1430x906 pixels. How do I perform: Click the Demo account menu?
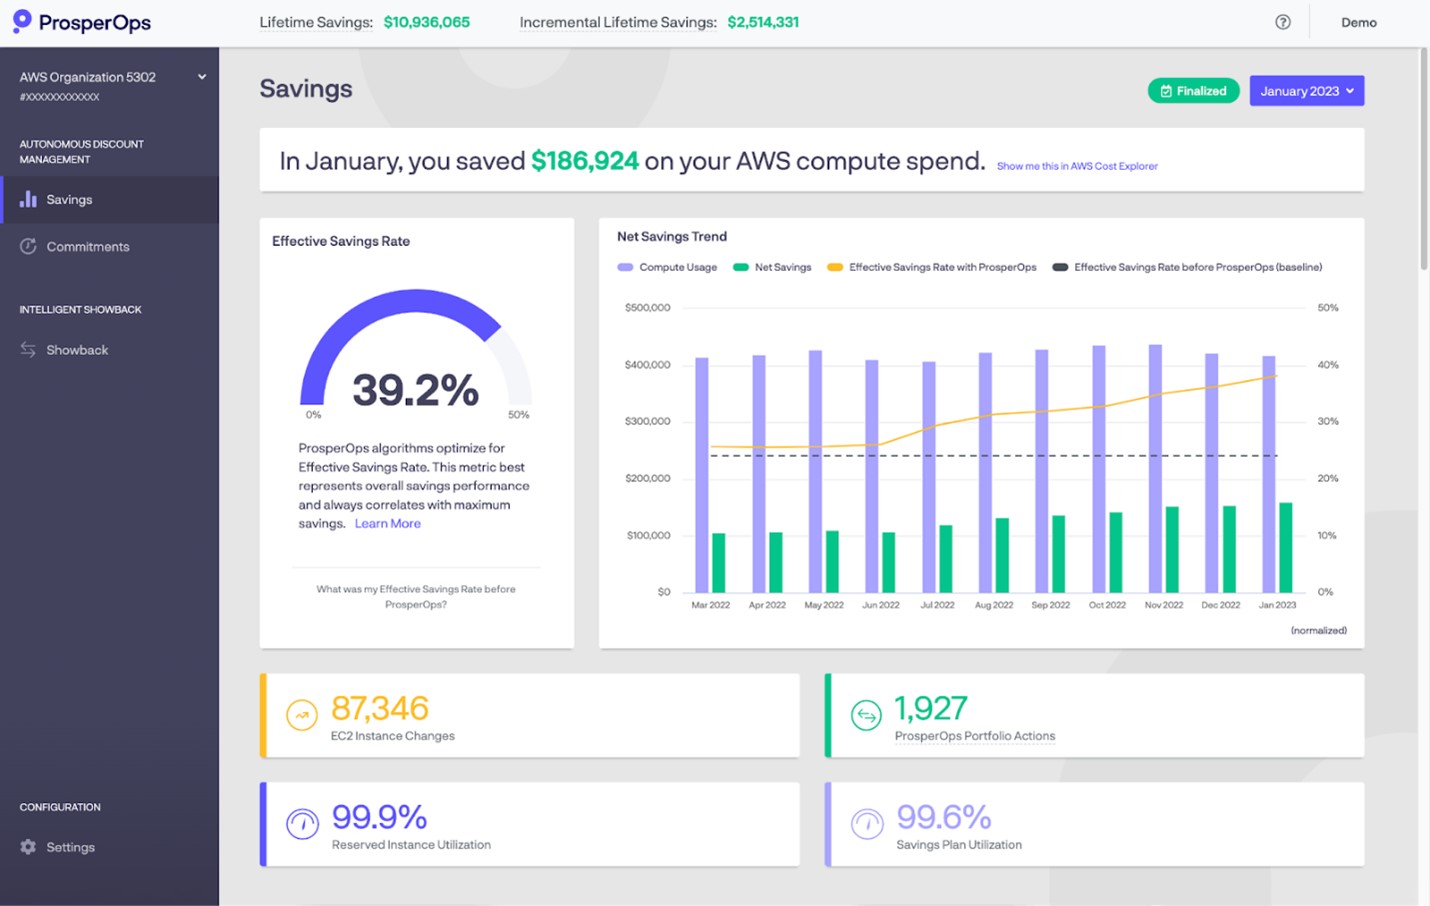1358,21
